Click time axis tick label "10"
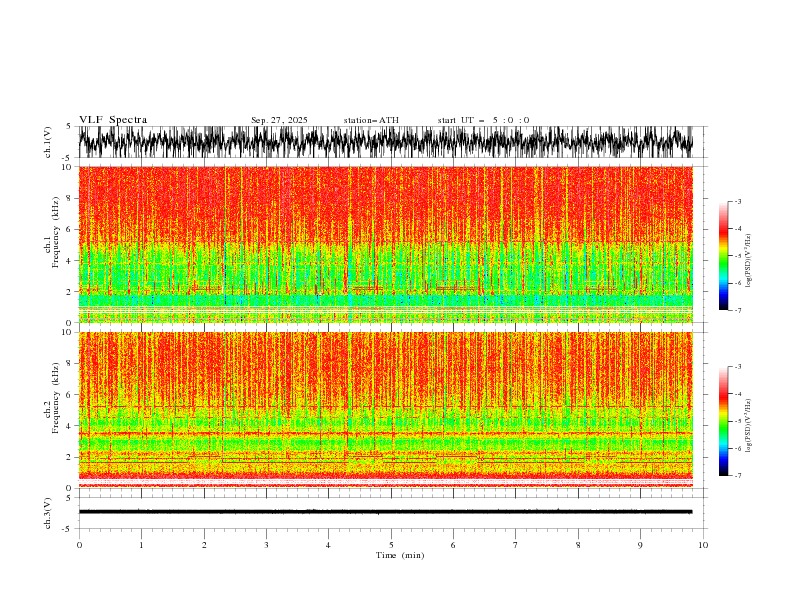 pos(703,545)
